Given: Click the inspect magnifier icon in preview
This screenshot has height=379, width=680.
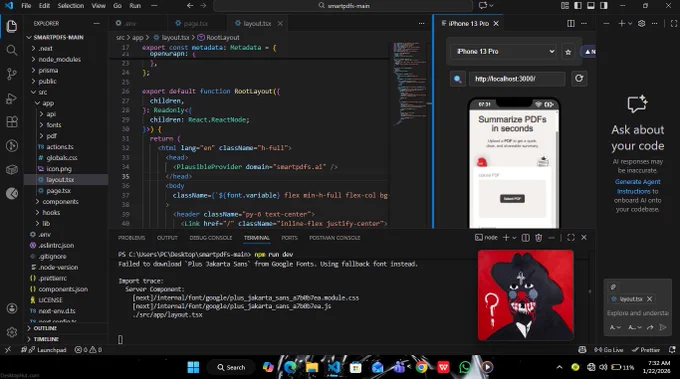Looking at the screenshot, I should [458, 79].
